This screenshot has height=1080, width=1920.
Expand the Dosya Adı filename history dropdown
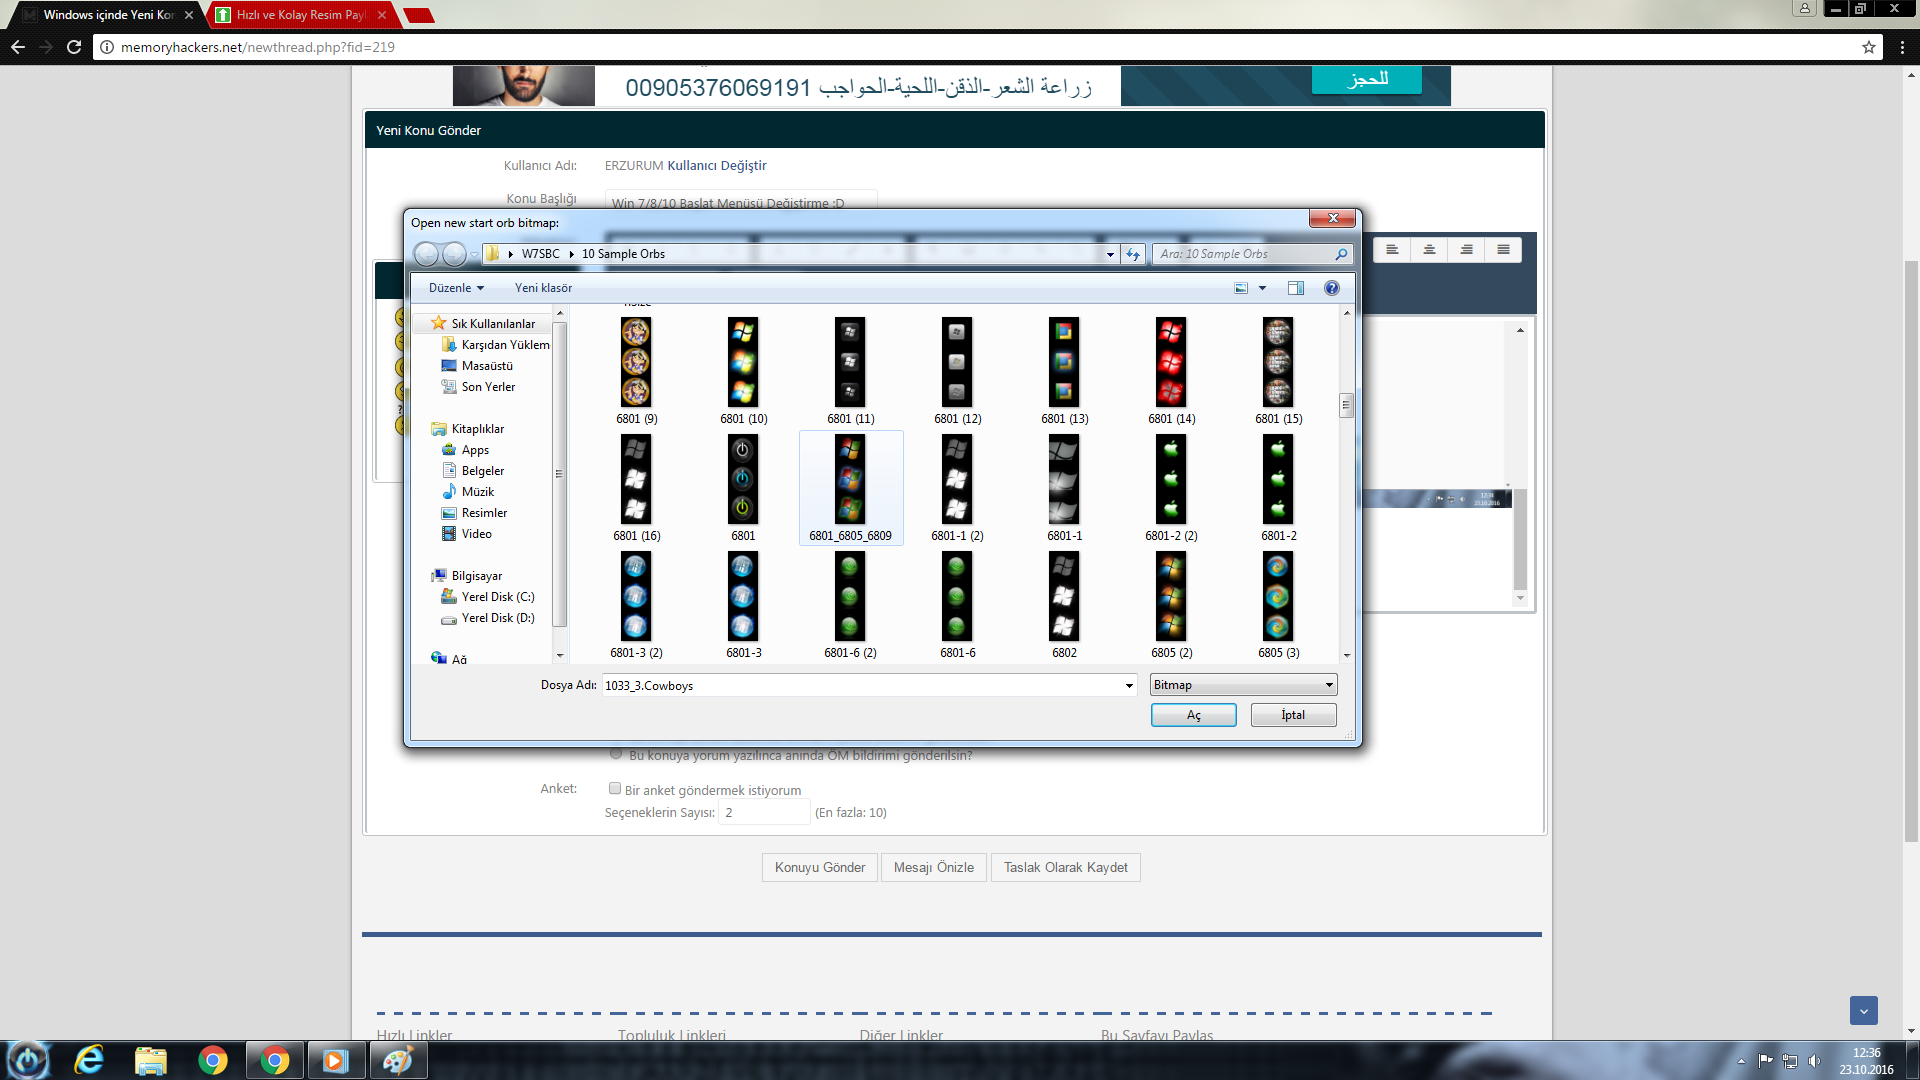tap(1129, 685)
